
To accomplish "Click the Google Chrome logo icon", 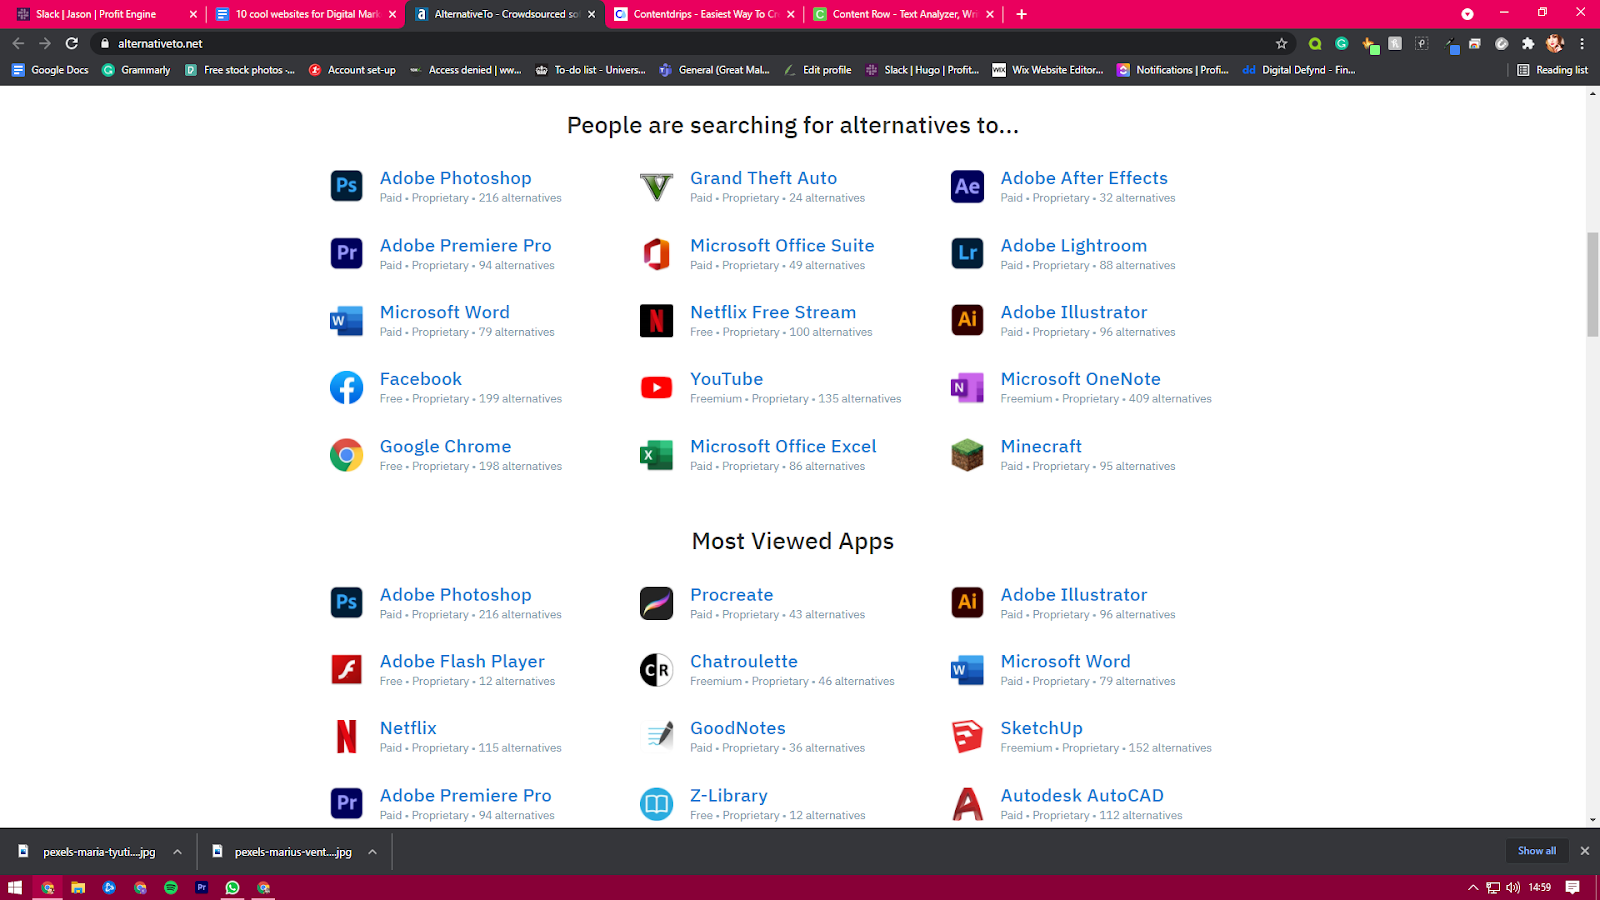I will coord(346,455).
